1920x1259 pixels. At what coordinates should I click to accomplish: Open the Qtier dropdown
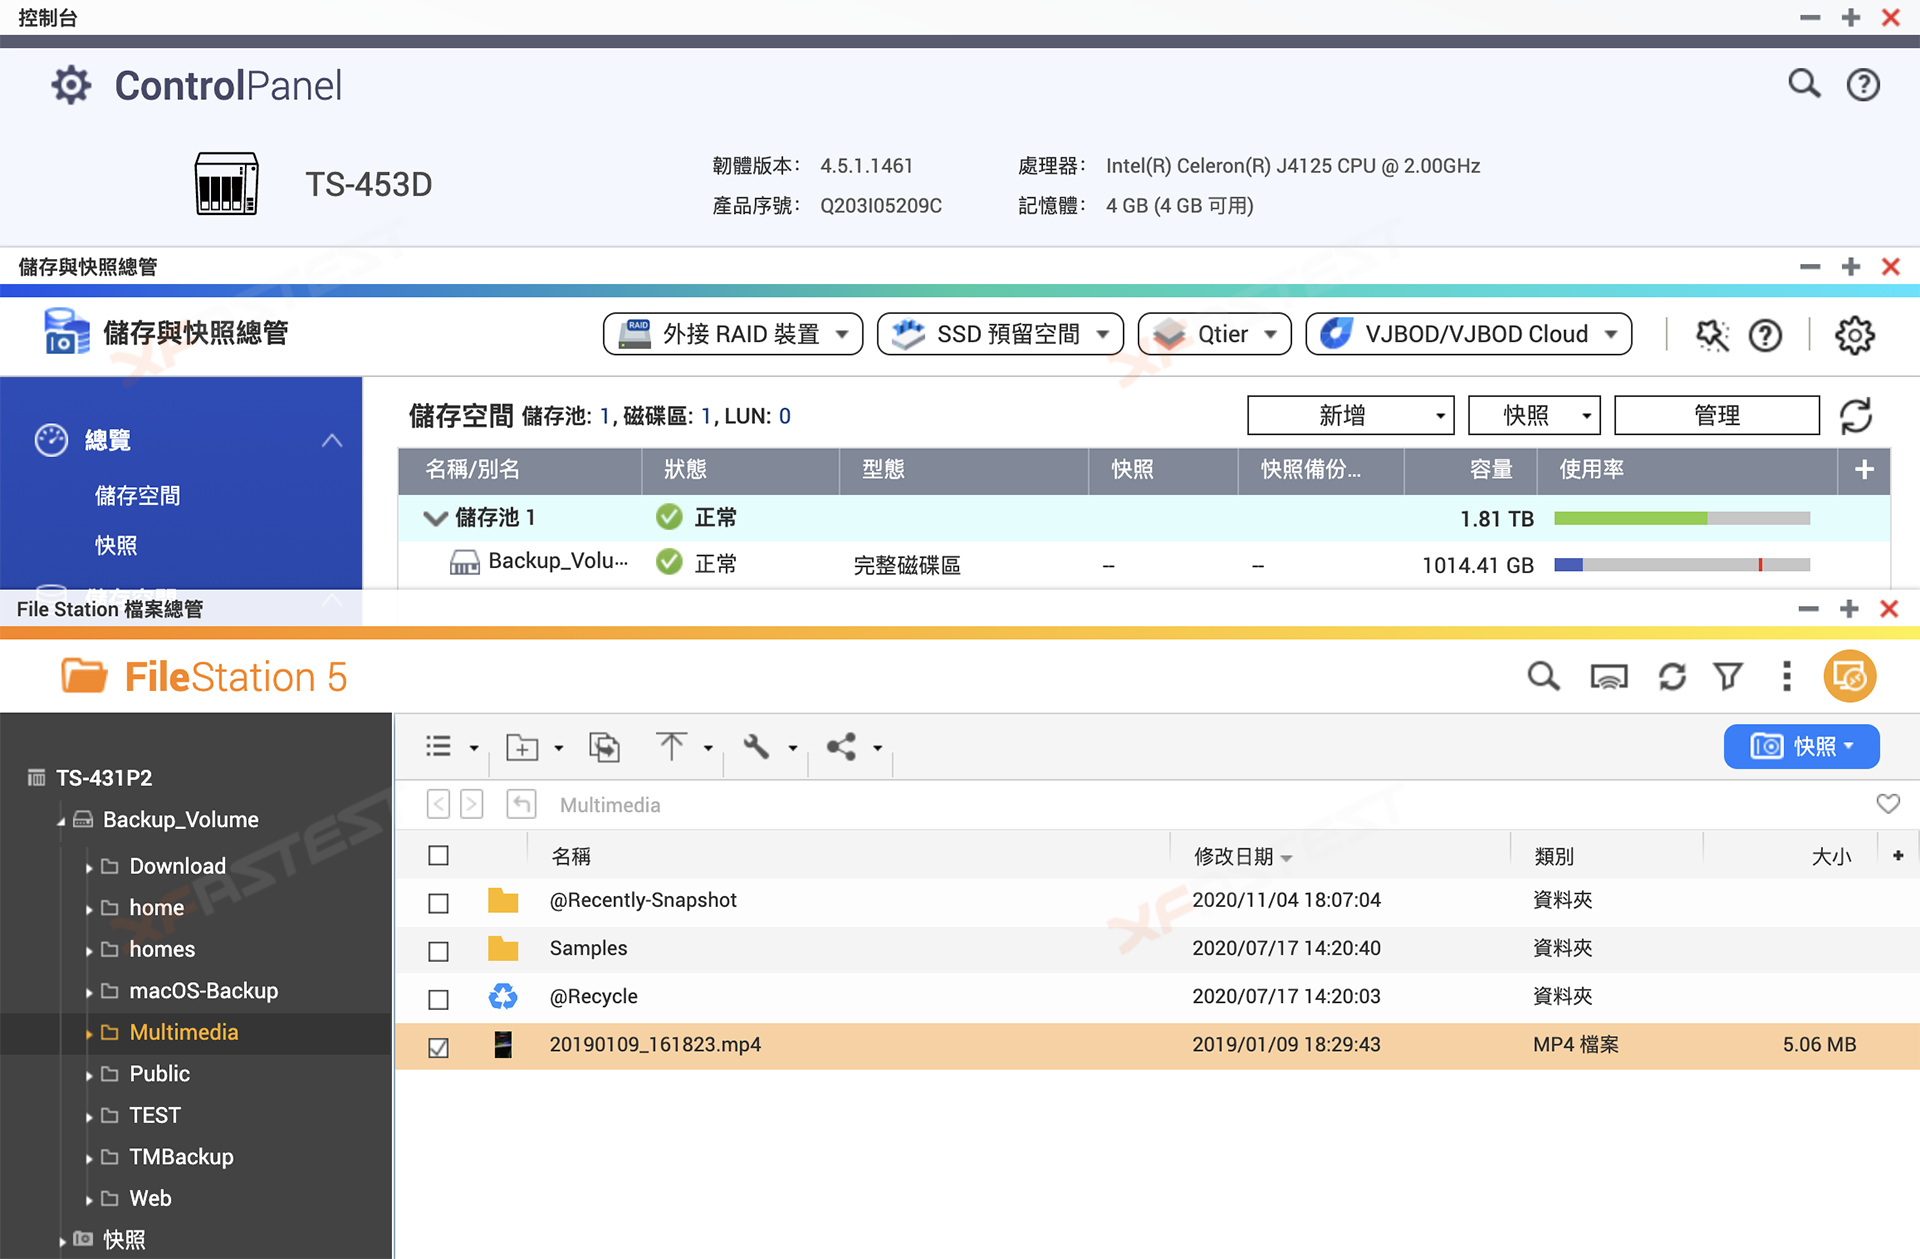tap(1215, 334)
